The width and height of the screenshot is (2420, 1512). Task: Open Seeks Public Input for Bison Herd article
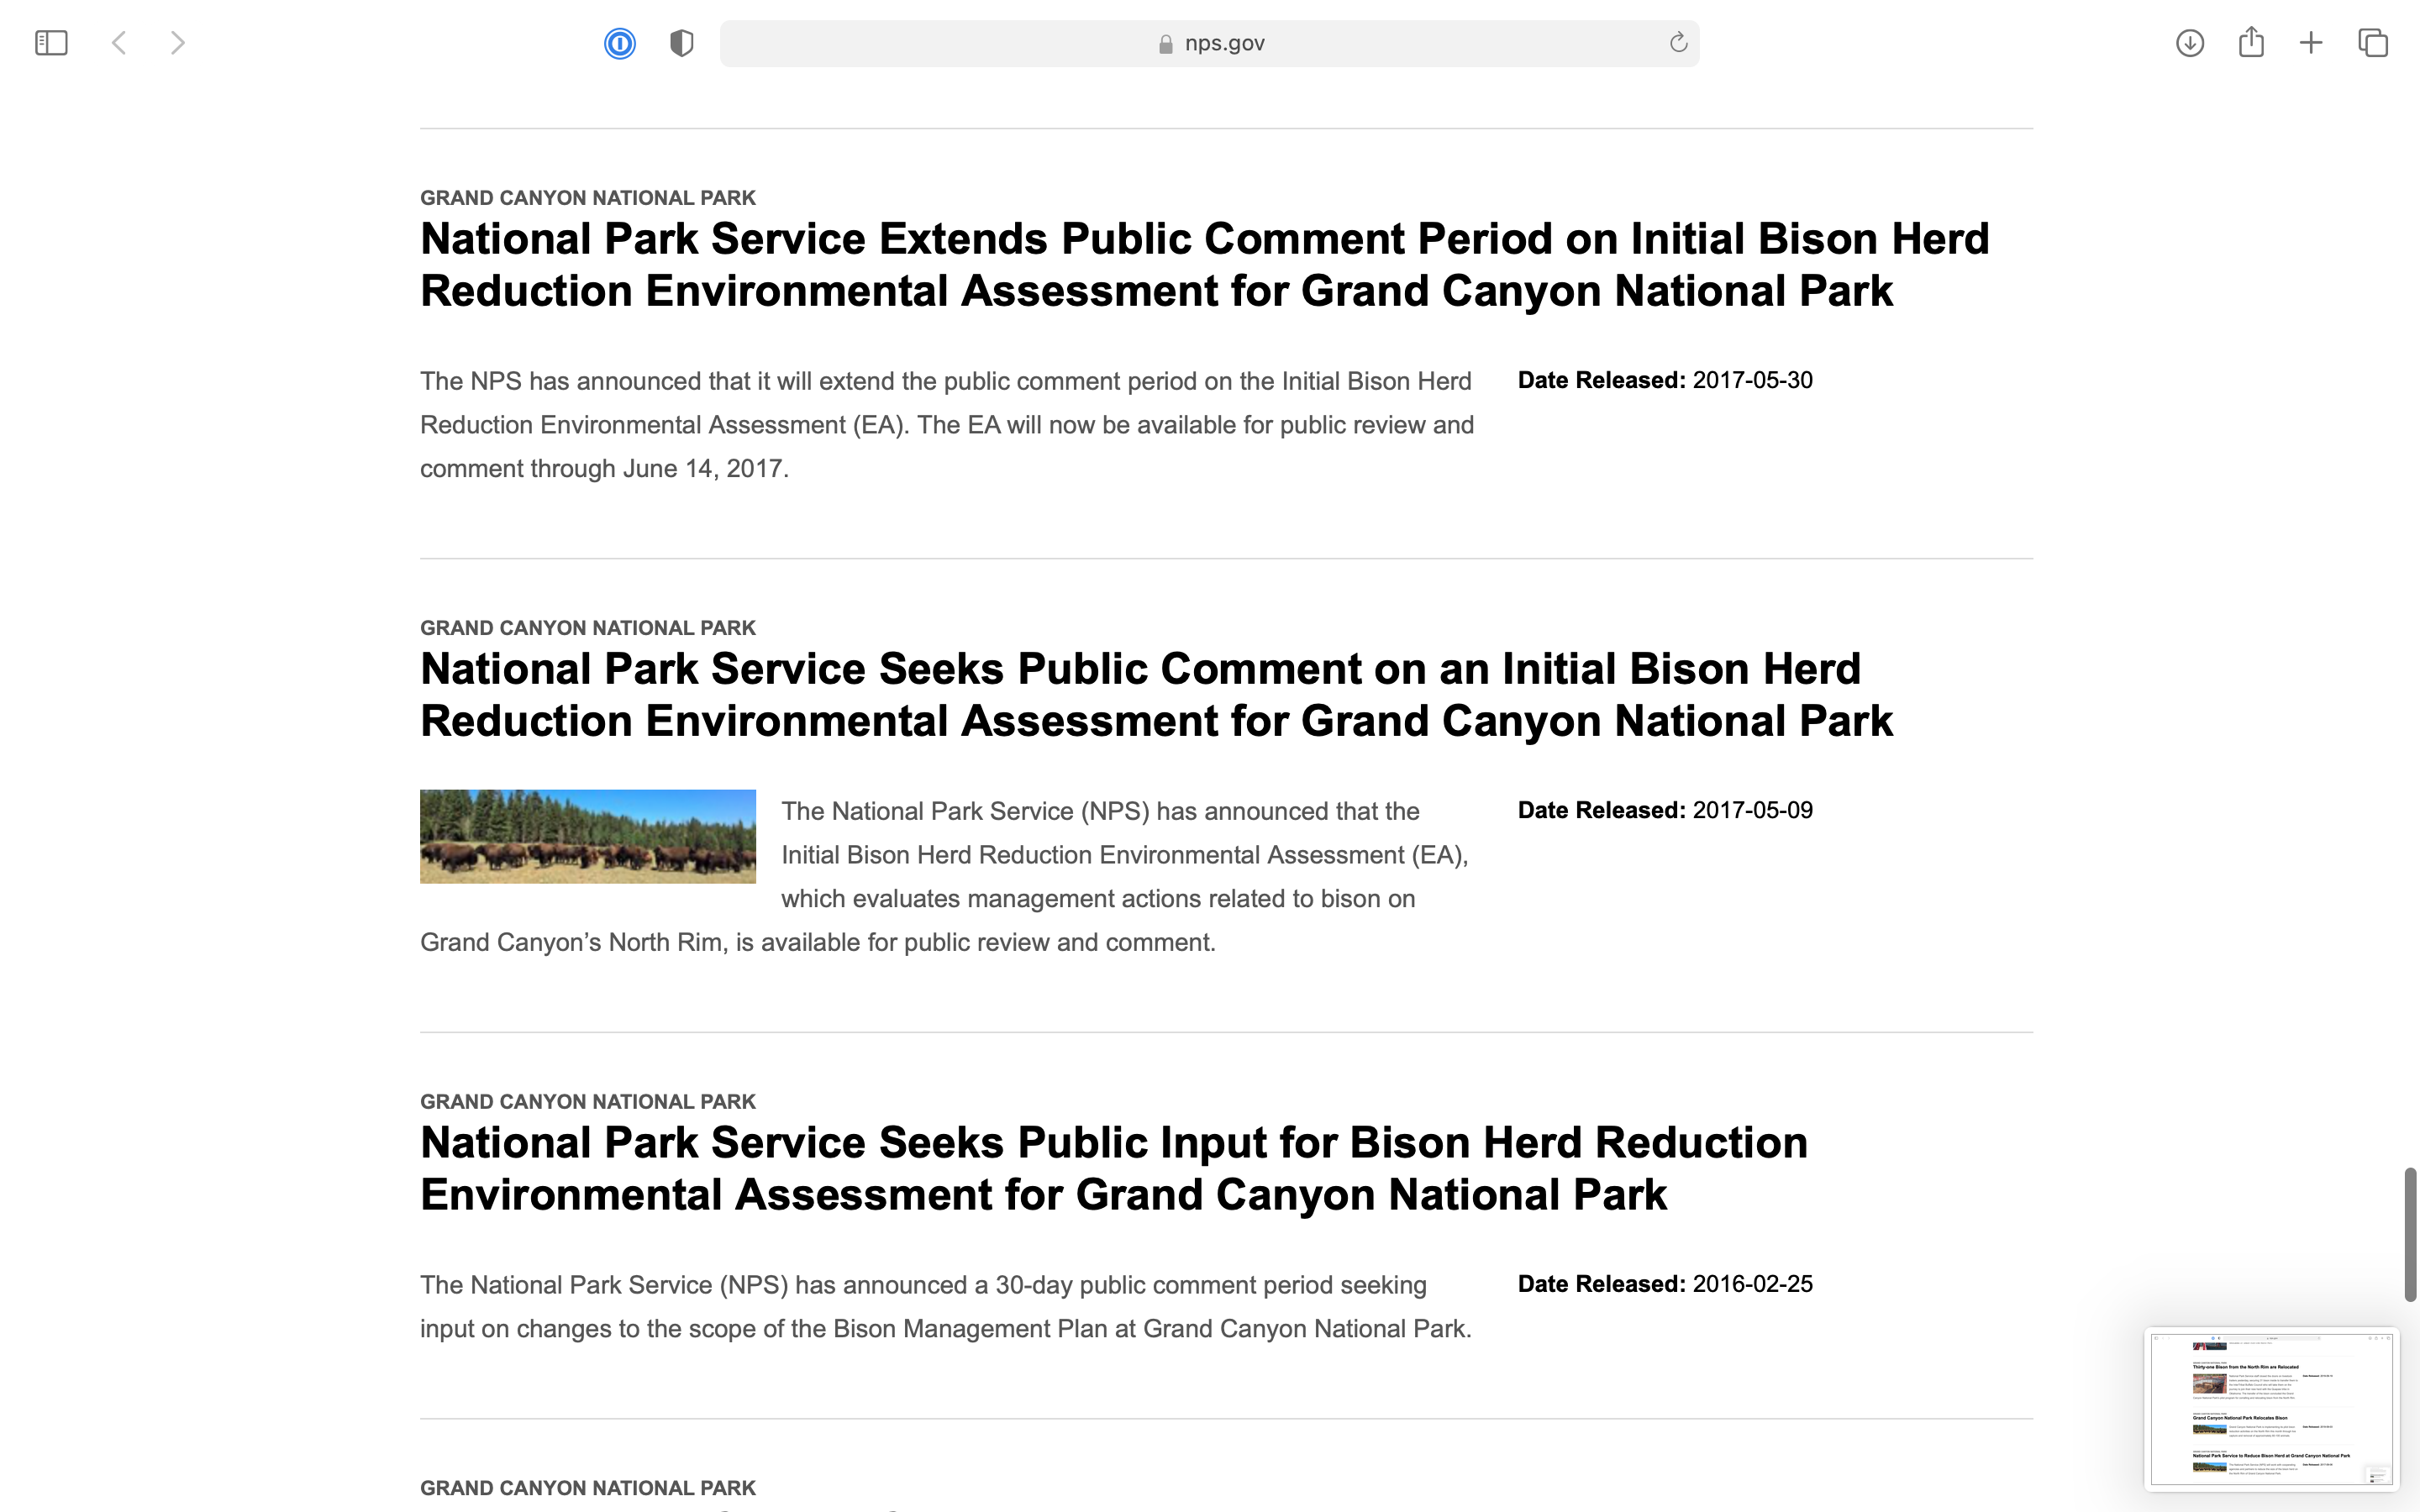point(1114,1169)
